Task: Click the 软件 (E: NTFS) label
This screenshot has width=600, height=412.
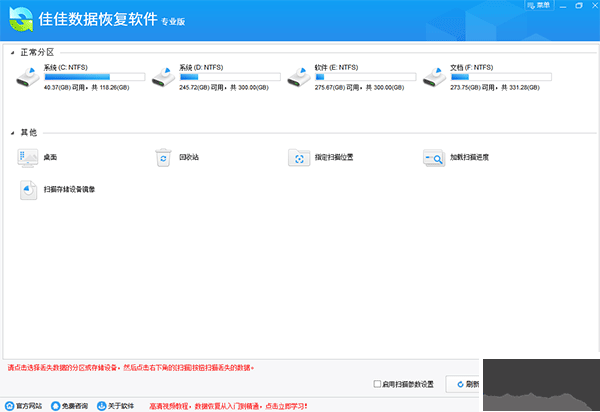Action: tap(336, 68)
